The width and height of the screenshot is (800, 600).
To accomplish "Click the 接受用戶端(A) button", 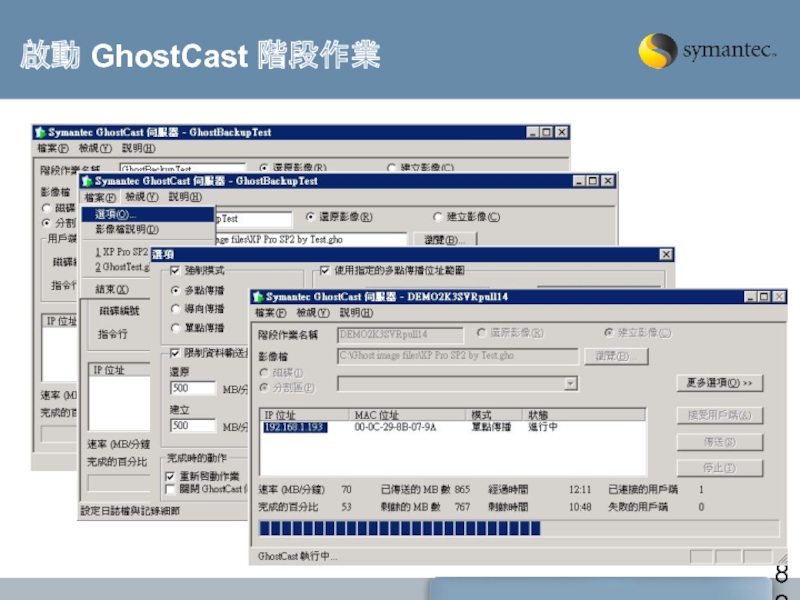I will point(720,415).
